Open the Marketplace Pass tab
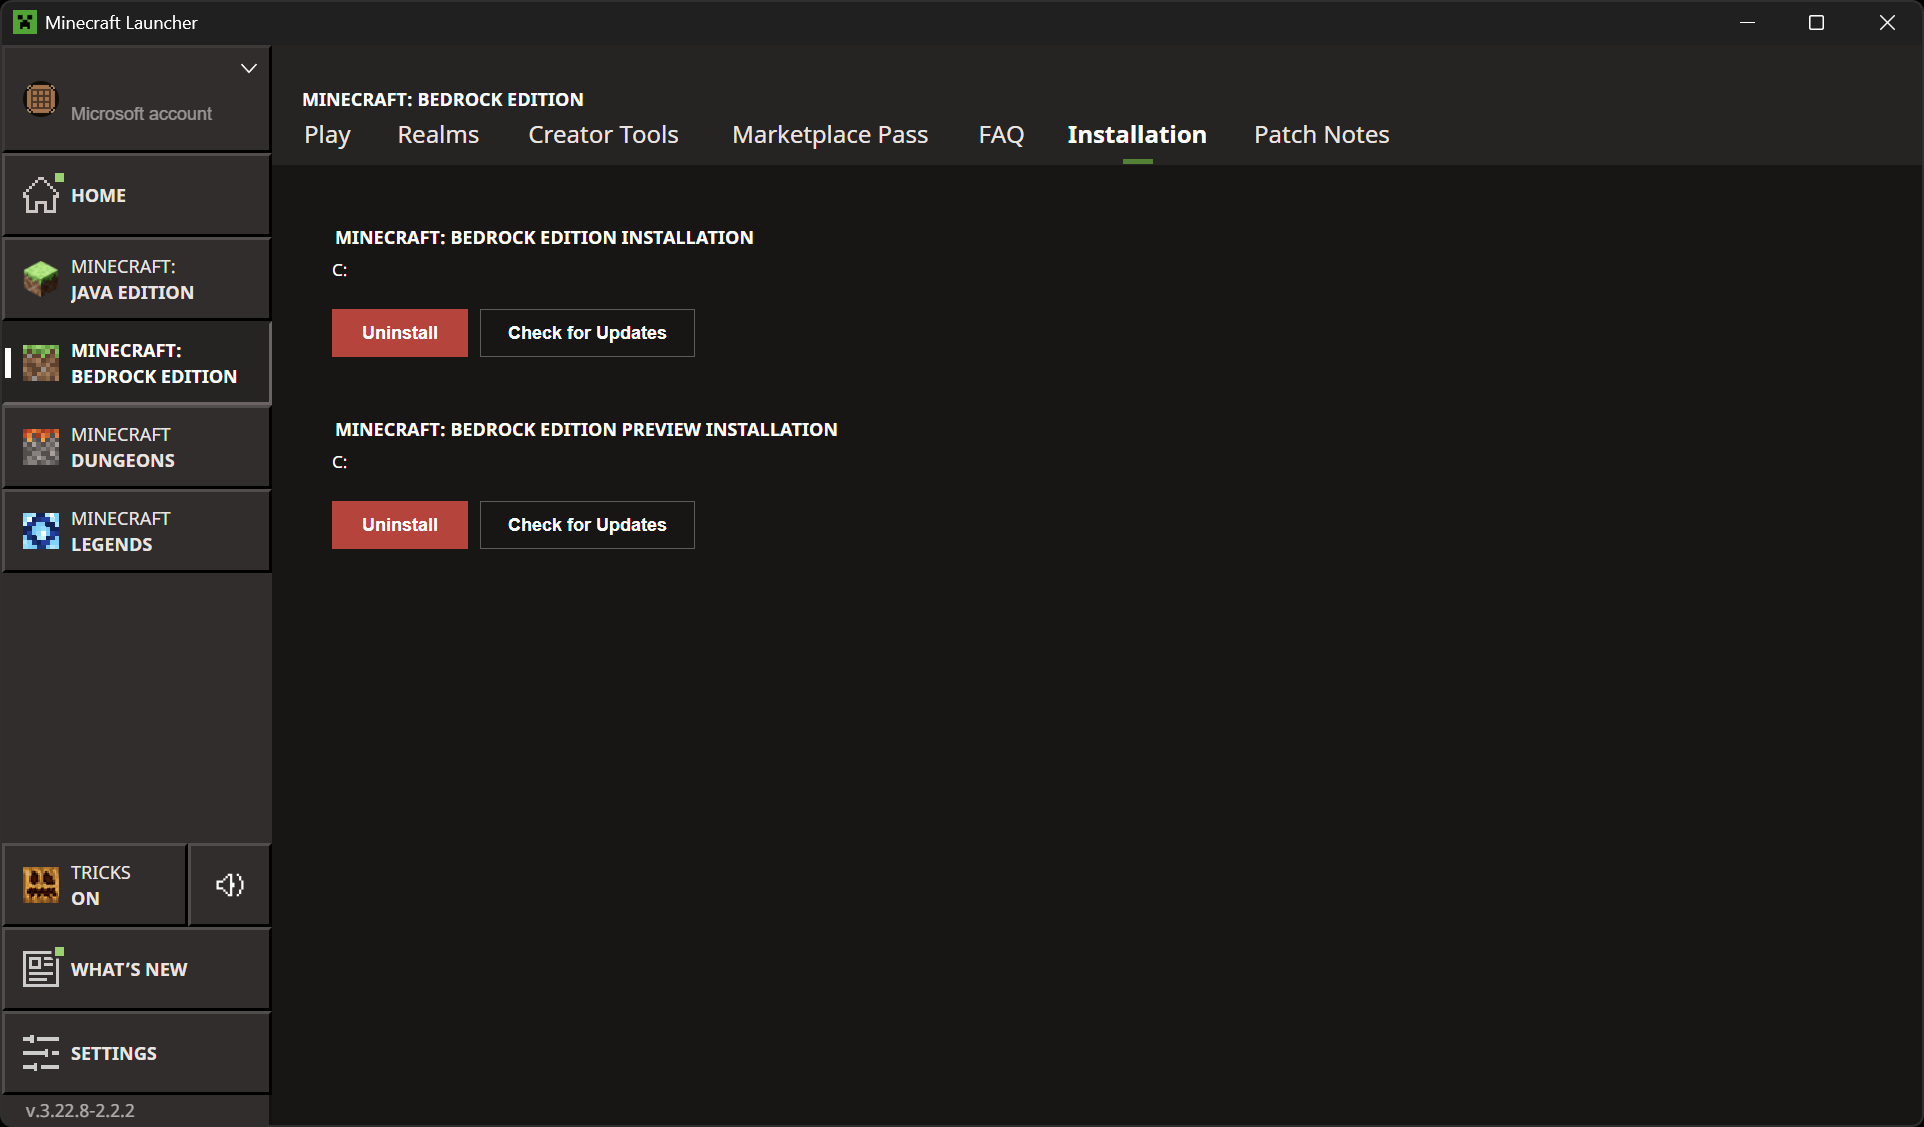Image resolution: width=1924 pixels, height=1127 pixels. pyautogui.click(x=830, y=134)
